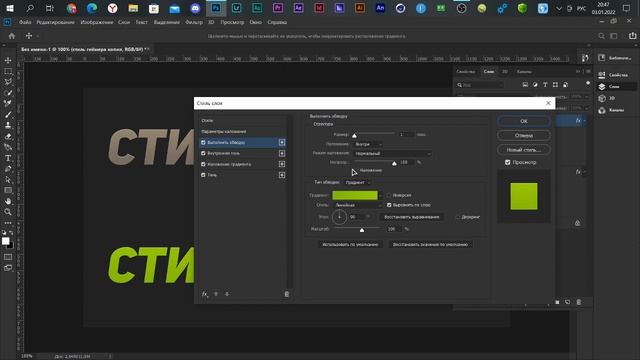Uncheck the Stroke effect checkbox

203,142
